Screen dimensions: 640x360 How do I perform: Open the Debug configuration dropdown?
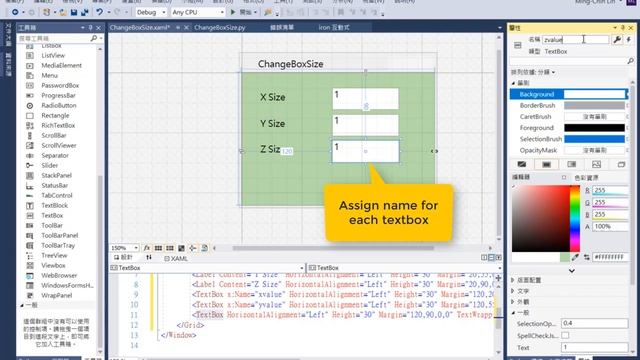pyautogui.click(x=164, y=12)
